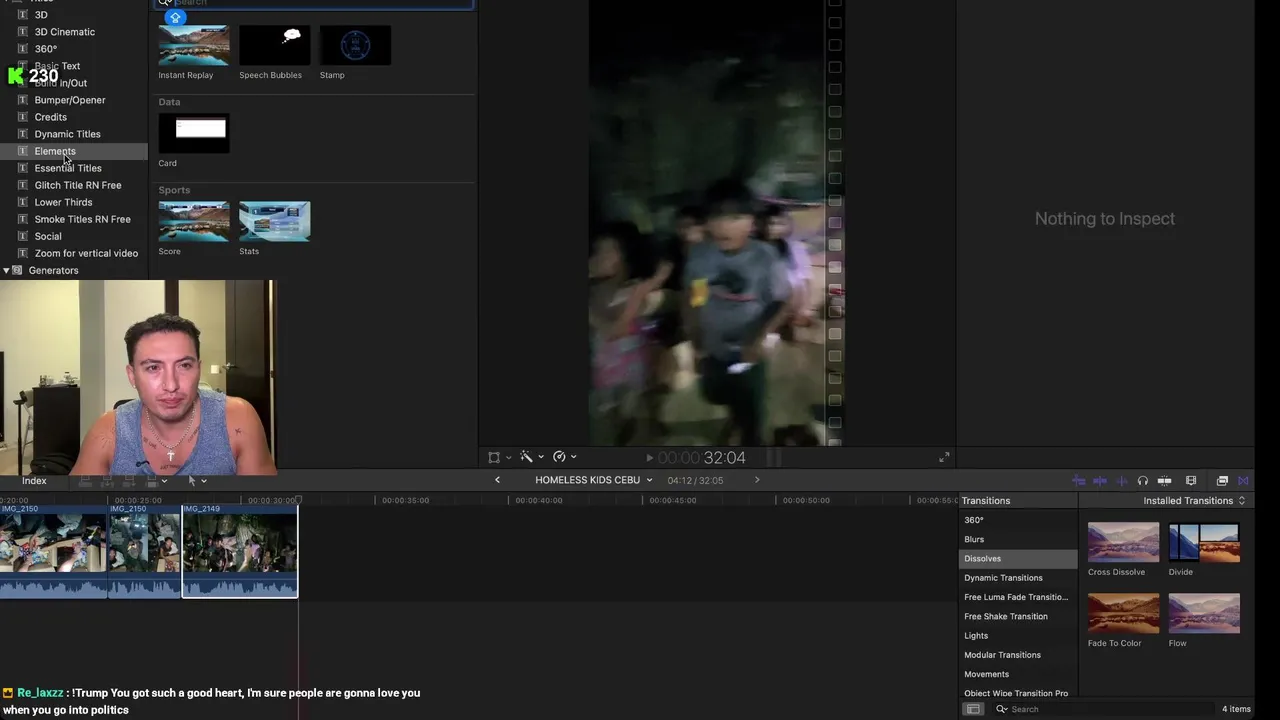This screenshot has height=720, width=1280.
Task: Open the Social titles category
Action: pyautogui.click(x=48, y=236)
